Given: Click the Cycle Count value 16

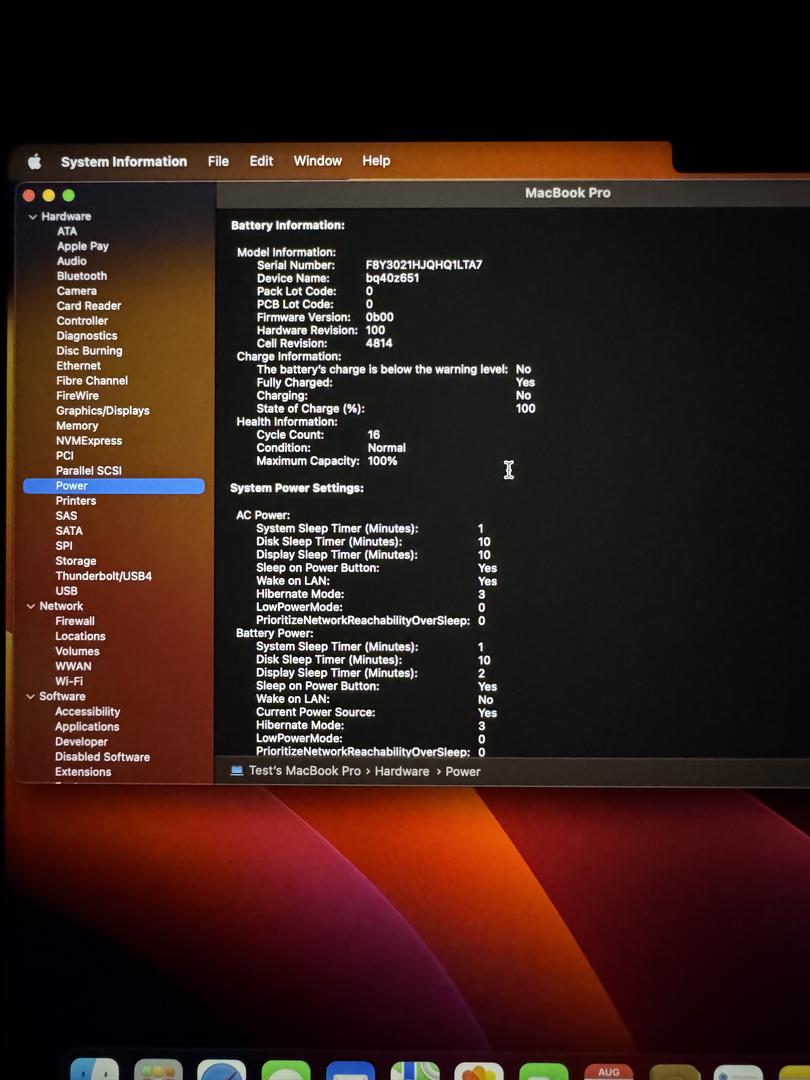Looking at the screenshot, I should 373,435.
